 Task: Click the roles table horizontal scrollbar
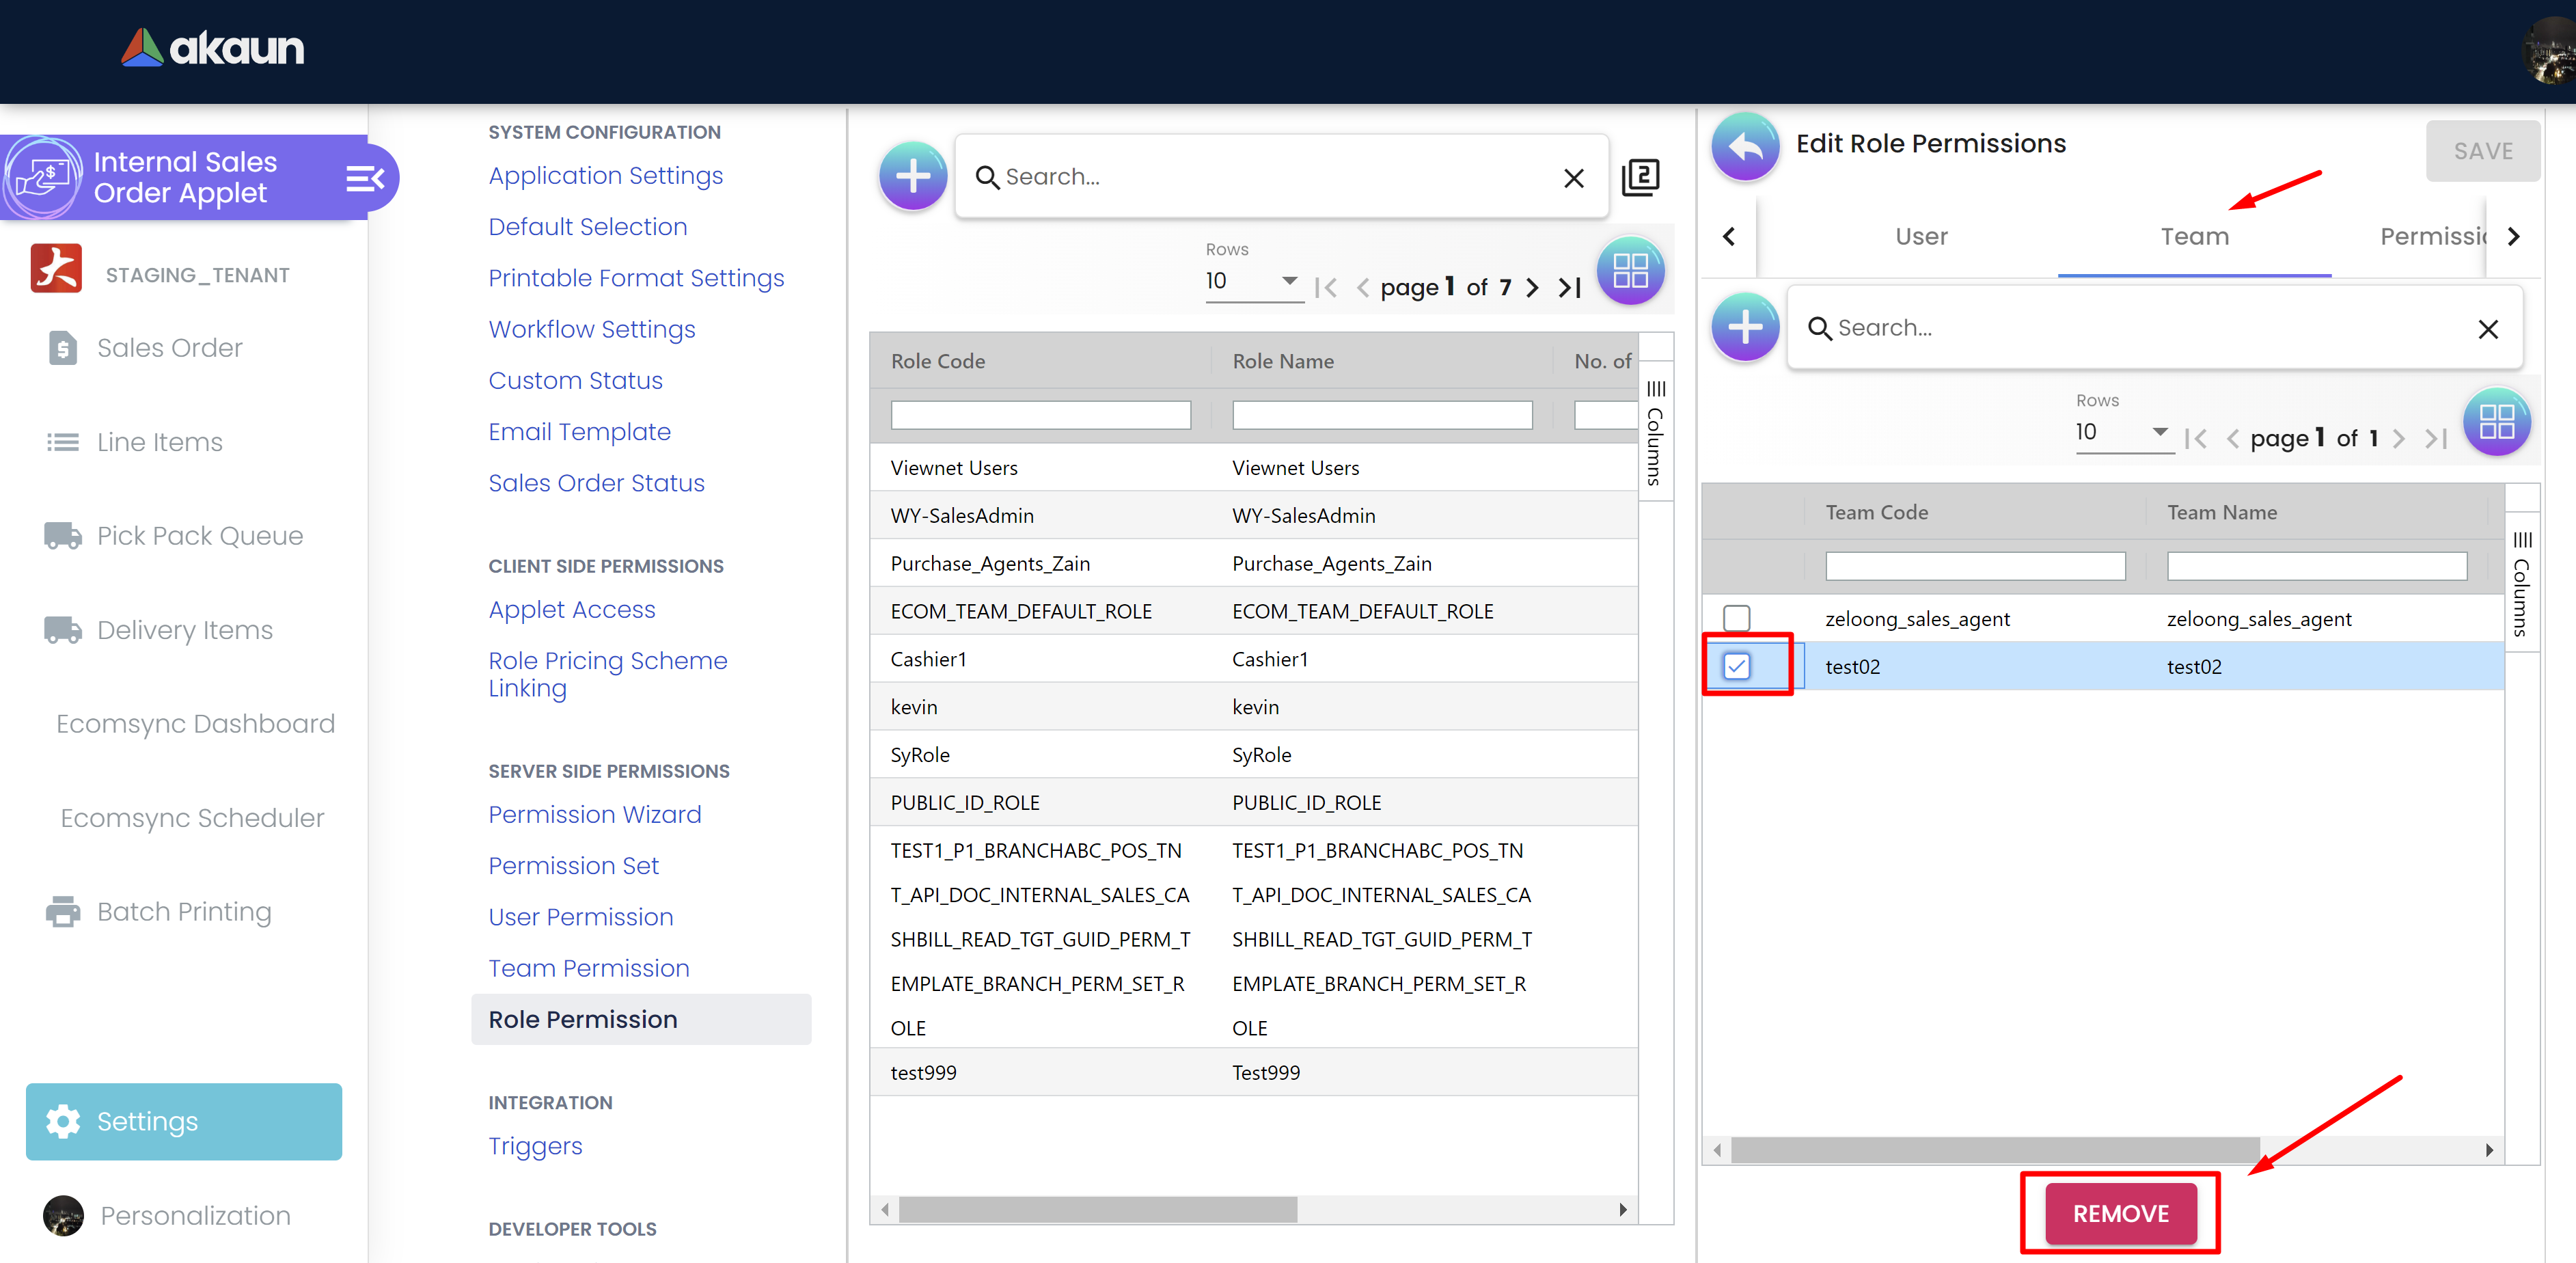[1097, 1210]
